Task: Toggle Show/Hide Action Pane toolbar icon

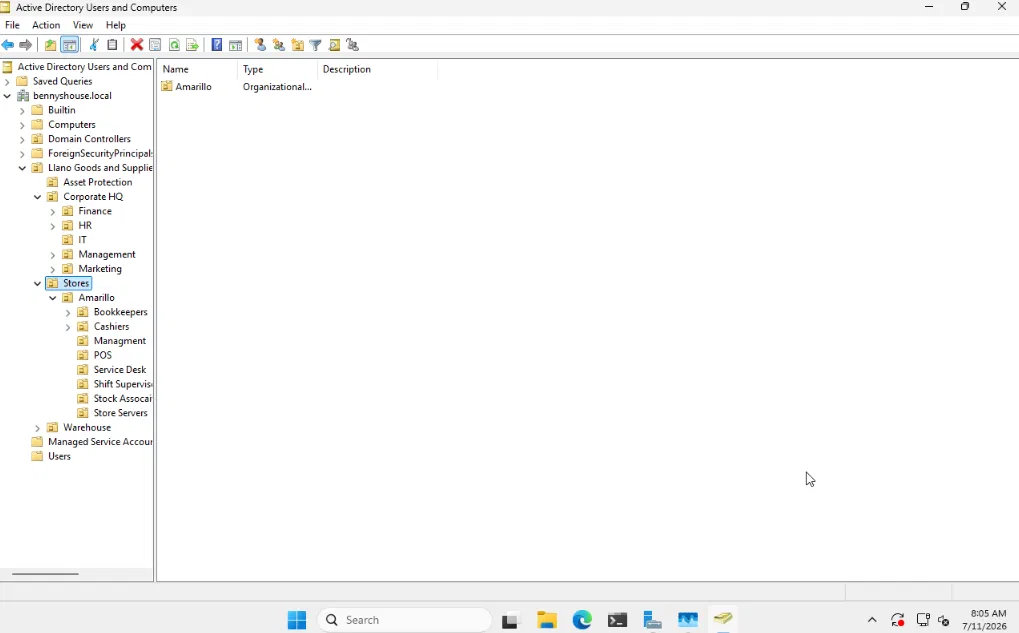Action: click(x=235, y=45)
